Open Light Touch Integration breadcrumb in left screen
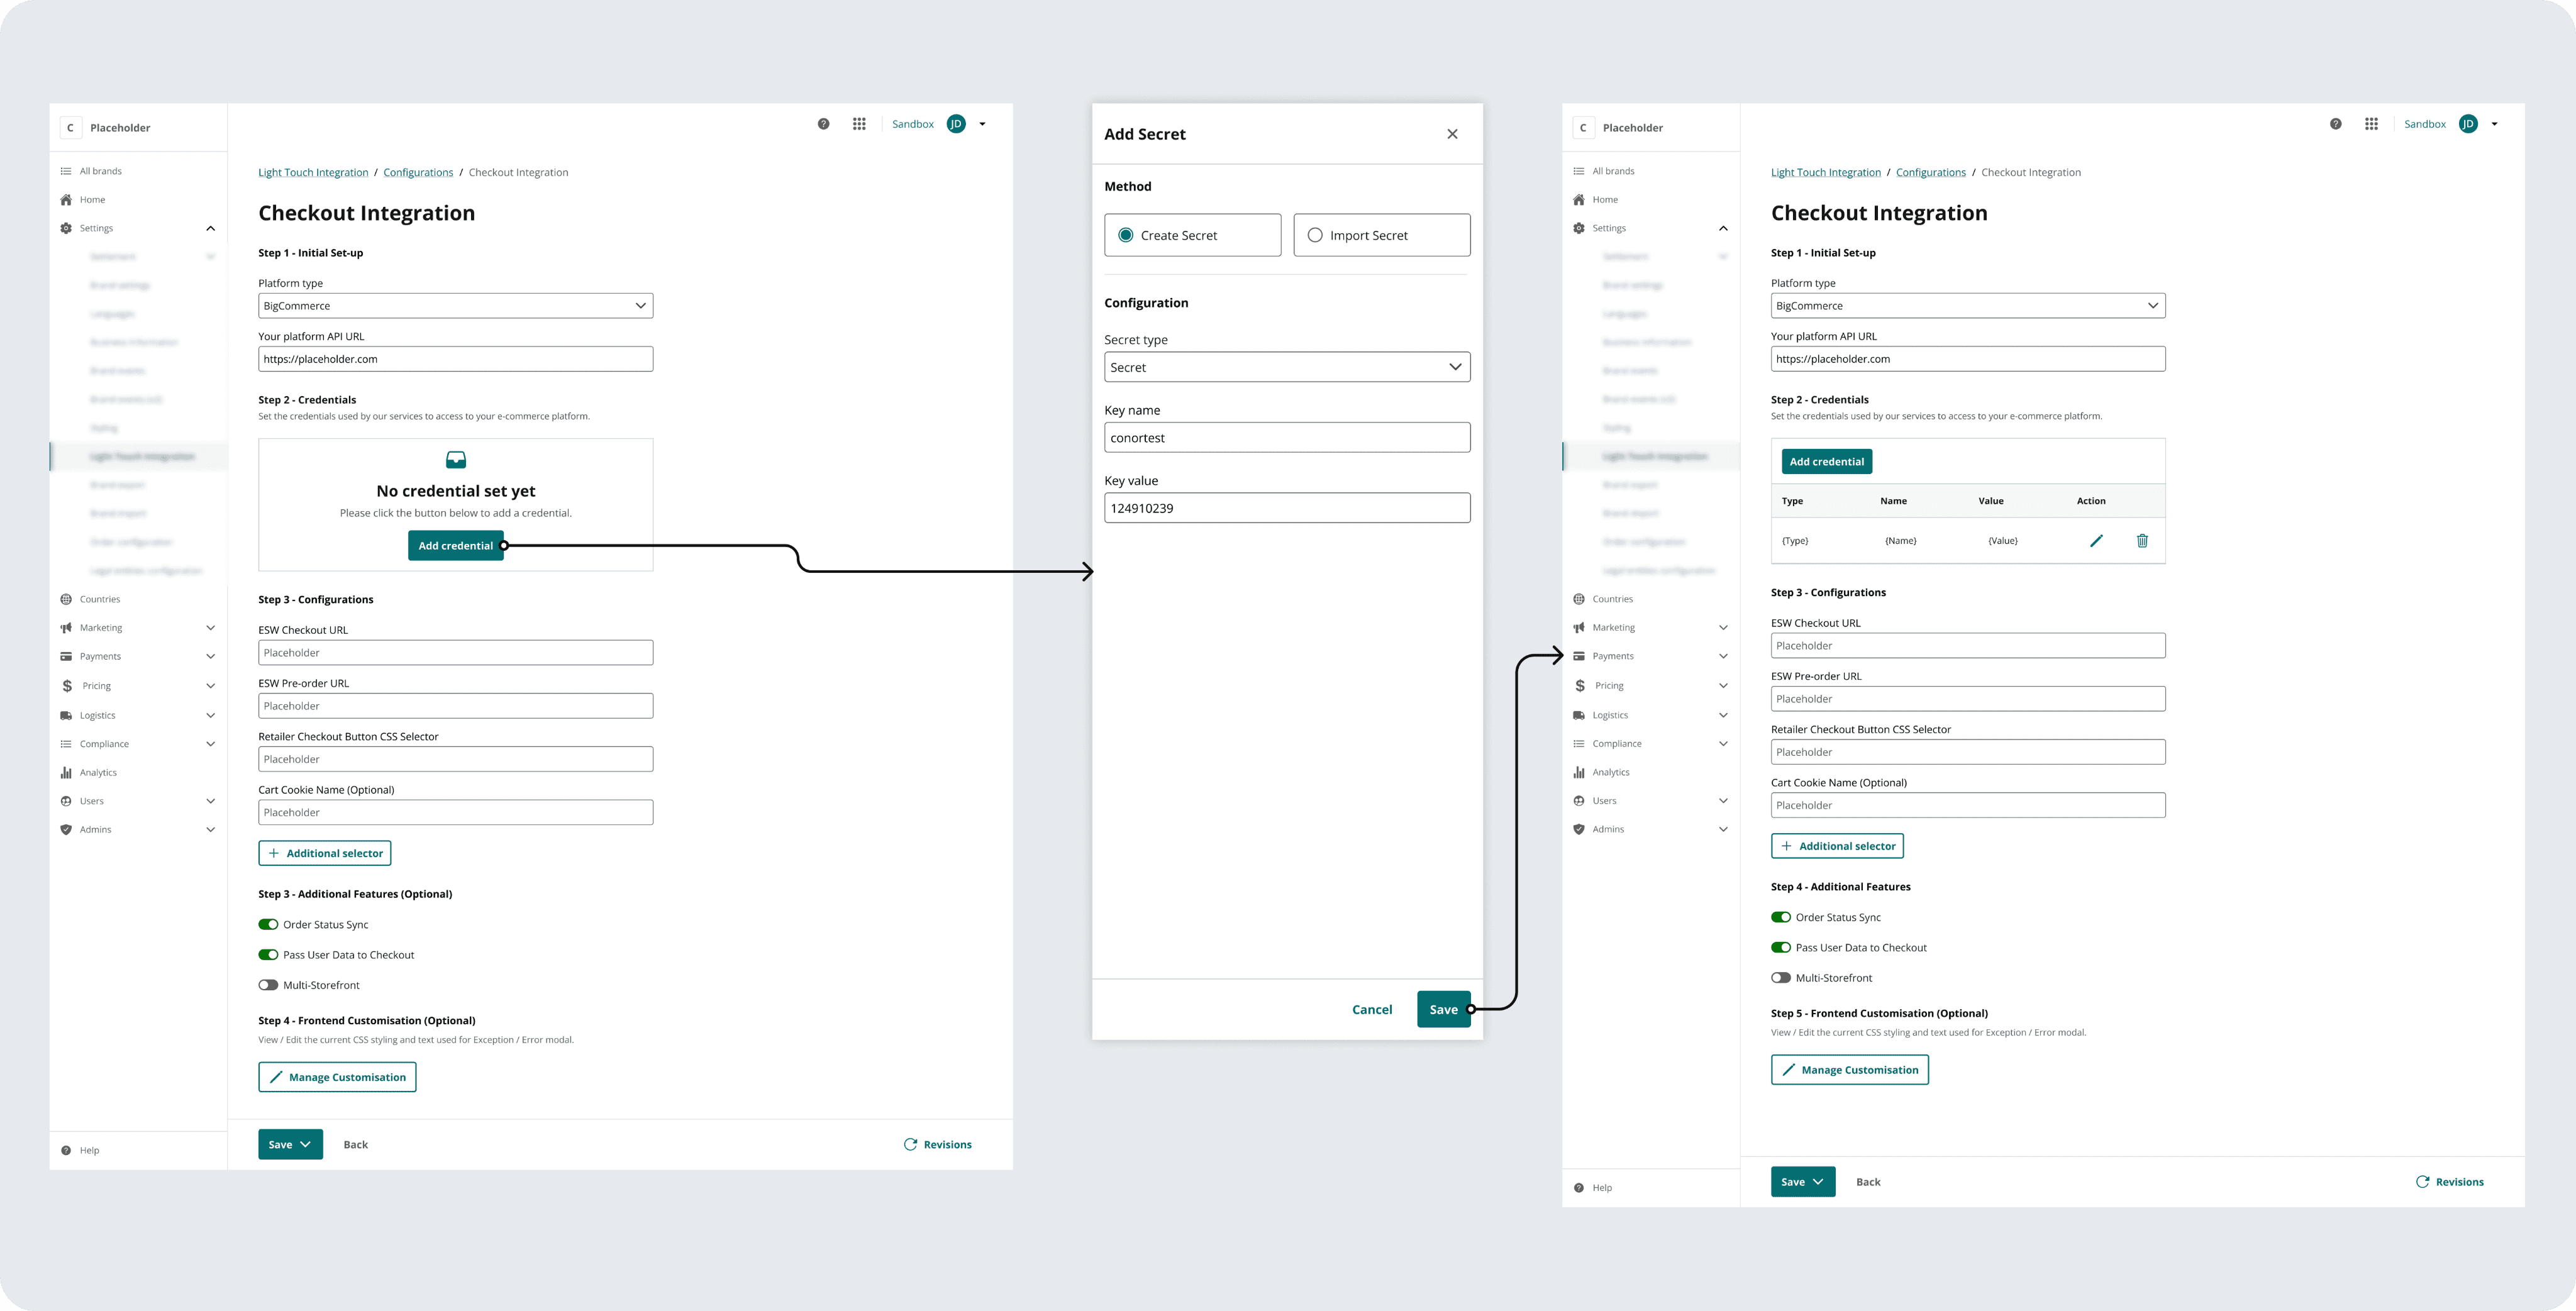The width and height of the screenshot is (2576, 1311). (x=313, y=173)
